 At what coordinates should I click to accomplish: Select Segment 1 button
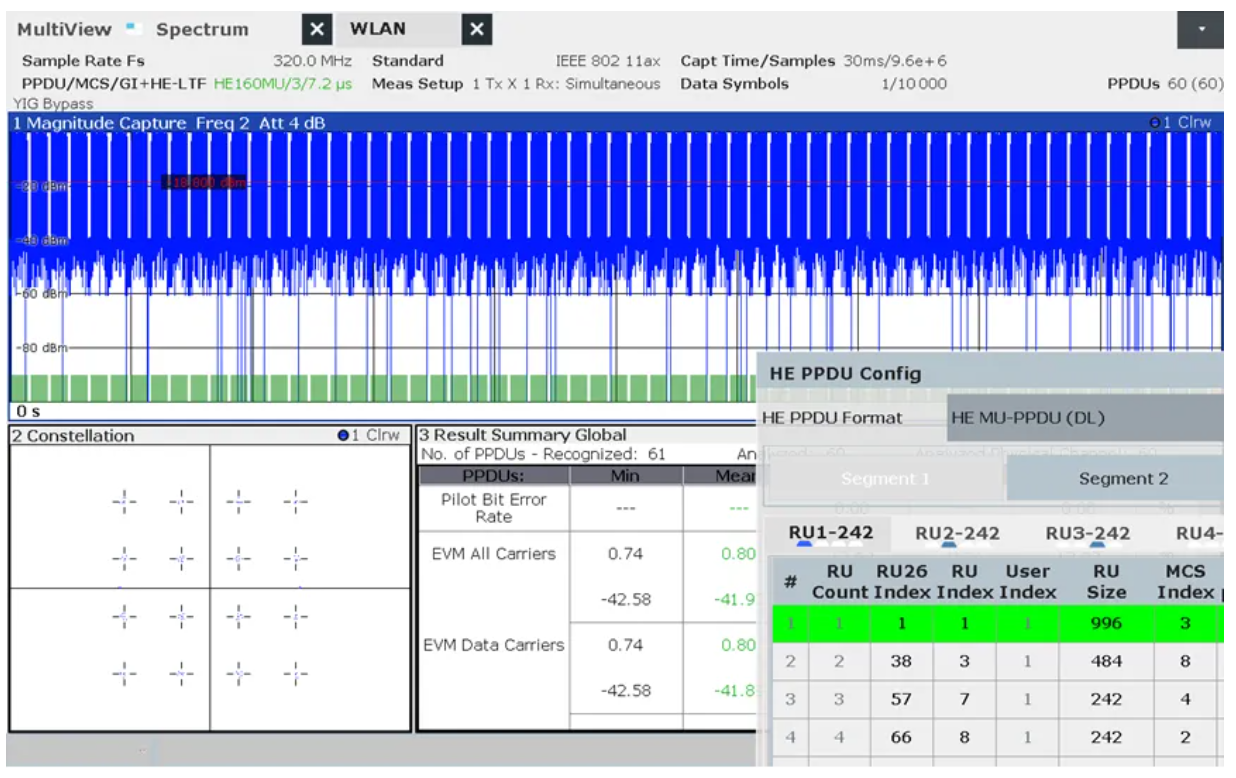(x=885, y=479)
